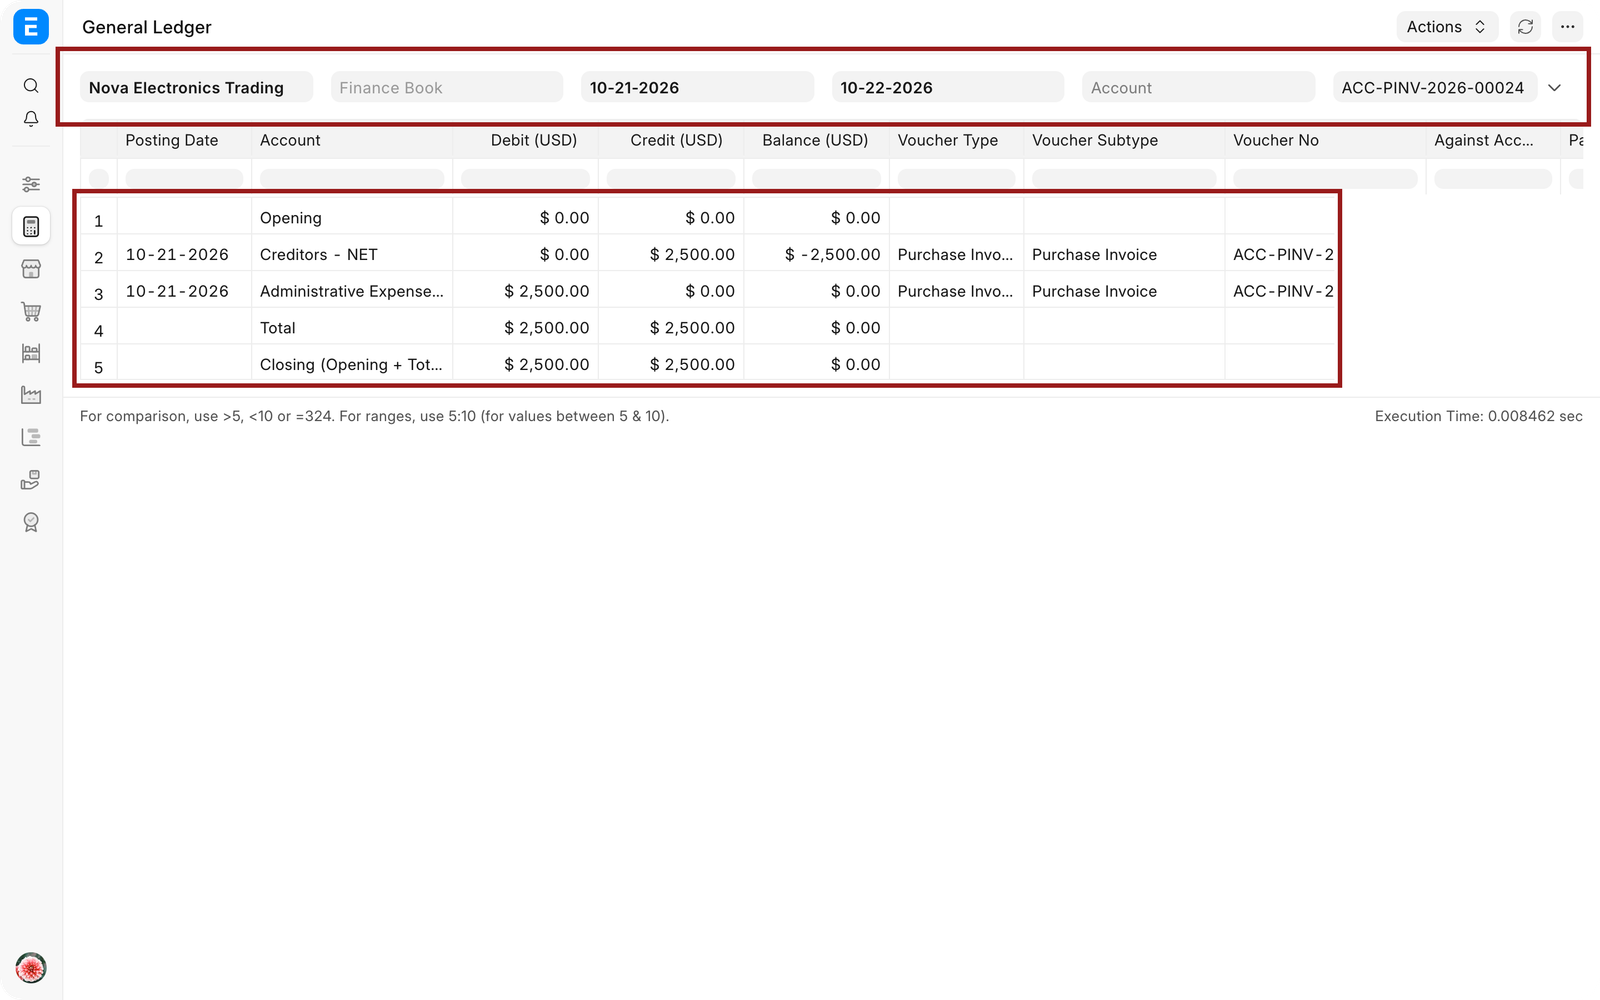The image size is (1600, 1000).
Task: Open Selling storefront icon in sidebar
Action: click(31, 269)
